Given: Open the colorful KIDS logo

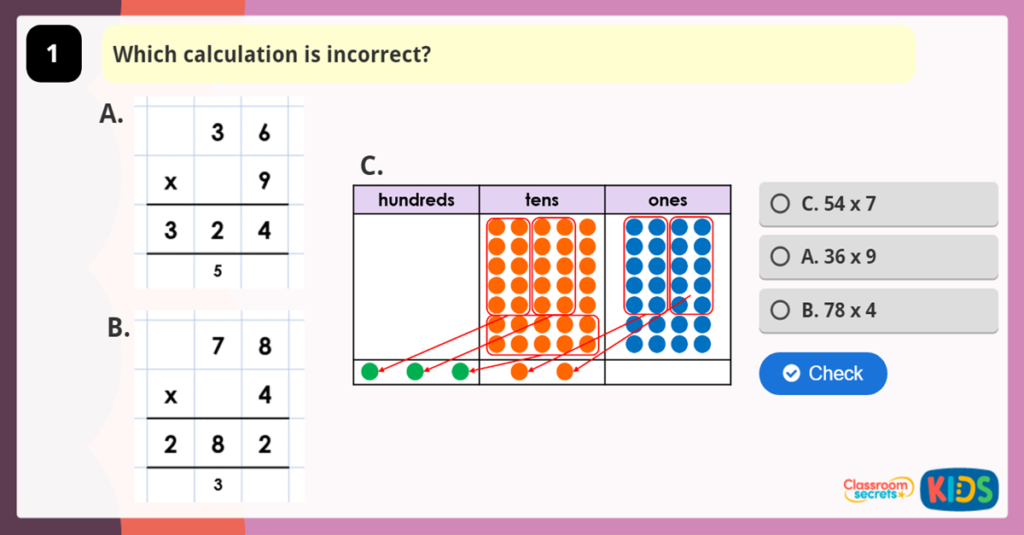Looking at the screenshot, I should pyautogui.click(x=959, y=488).
